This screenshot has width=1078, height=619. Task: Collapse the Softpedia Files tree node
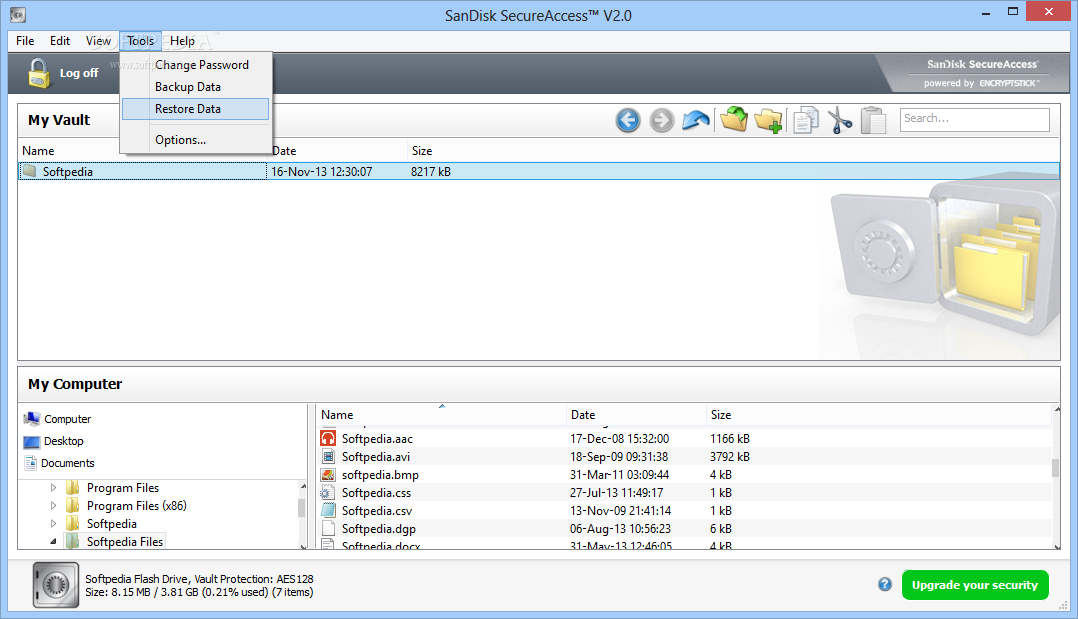point(54,542)
